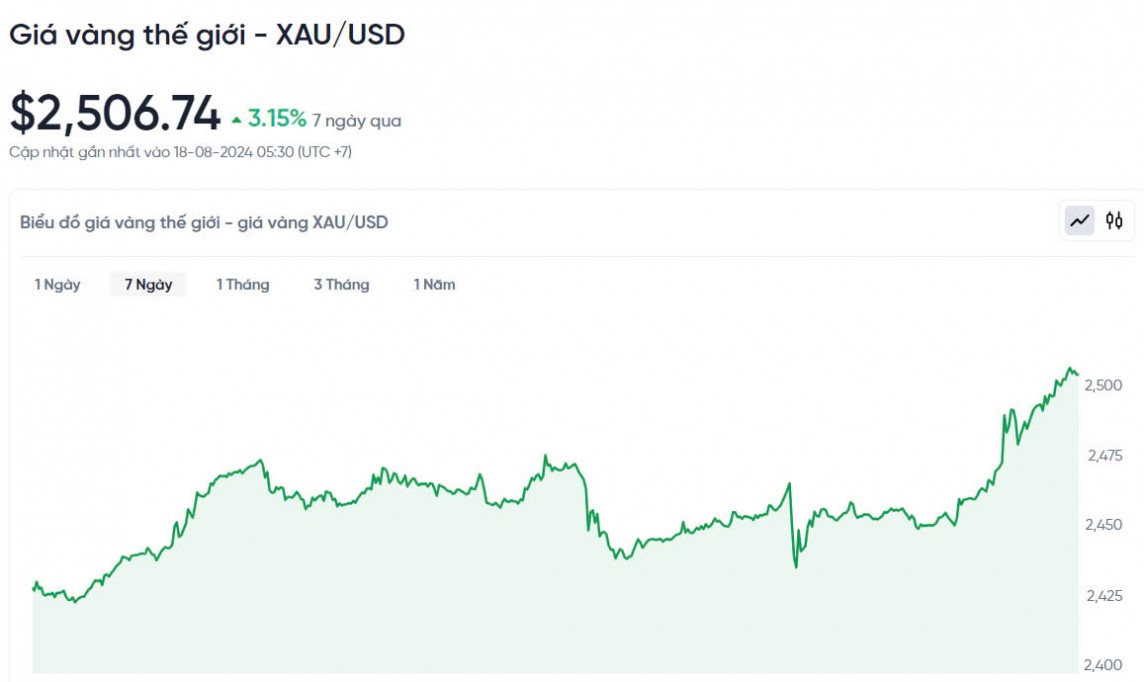
Task: Click the 2,500 y-axis label
Action: tap(1104, 385)
